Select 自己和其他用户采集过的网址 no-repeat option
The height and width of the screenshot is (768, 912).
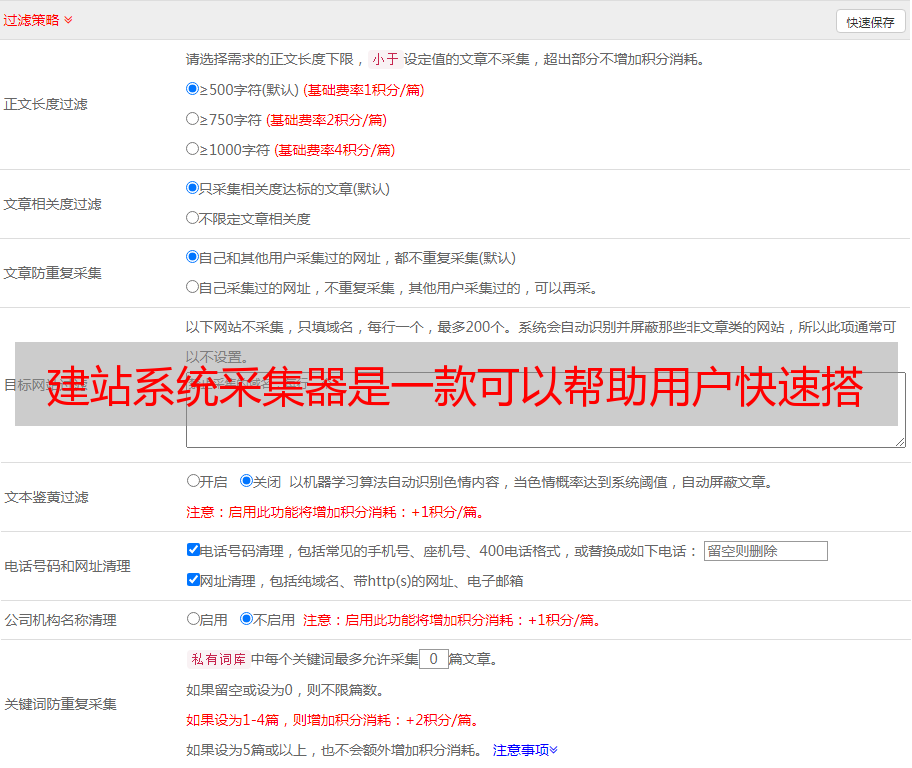(193, 257)
